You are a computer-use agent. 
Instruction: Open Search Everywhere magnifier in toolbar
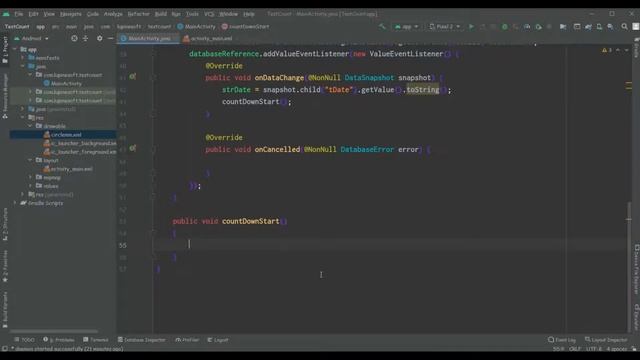point(624,27)
